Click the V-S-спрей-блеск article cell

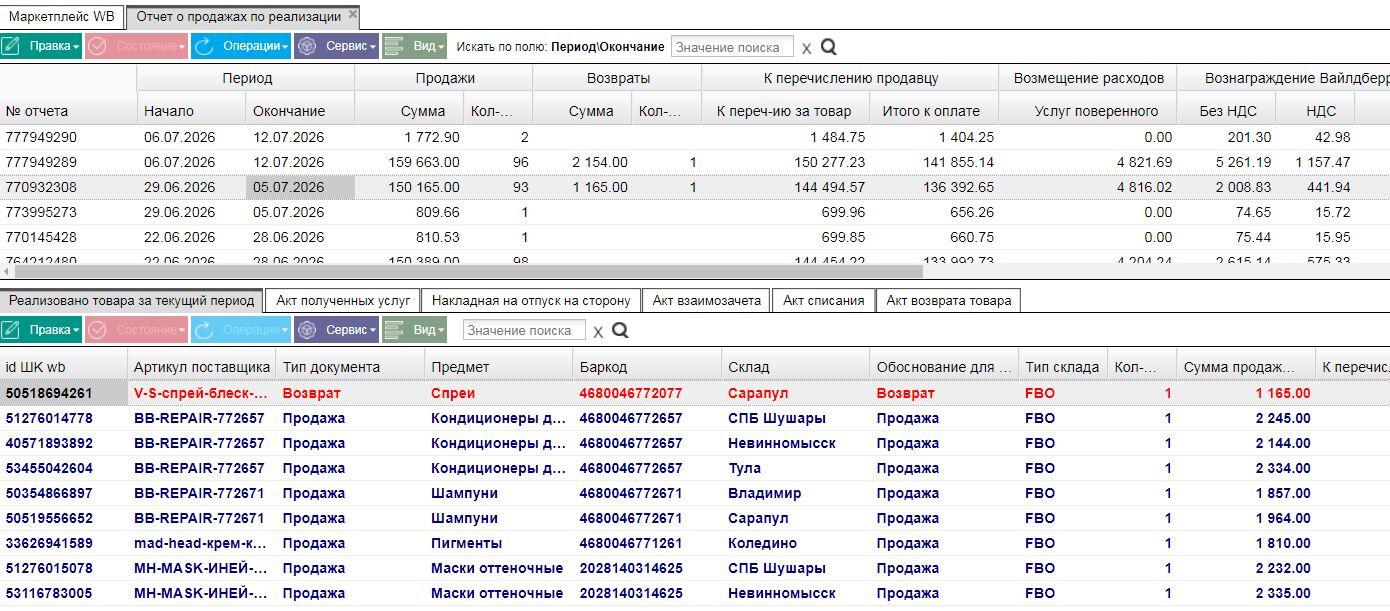[202, 393]
